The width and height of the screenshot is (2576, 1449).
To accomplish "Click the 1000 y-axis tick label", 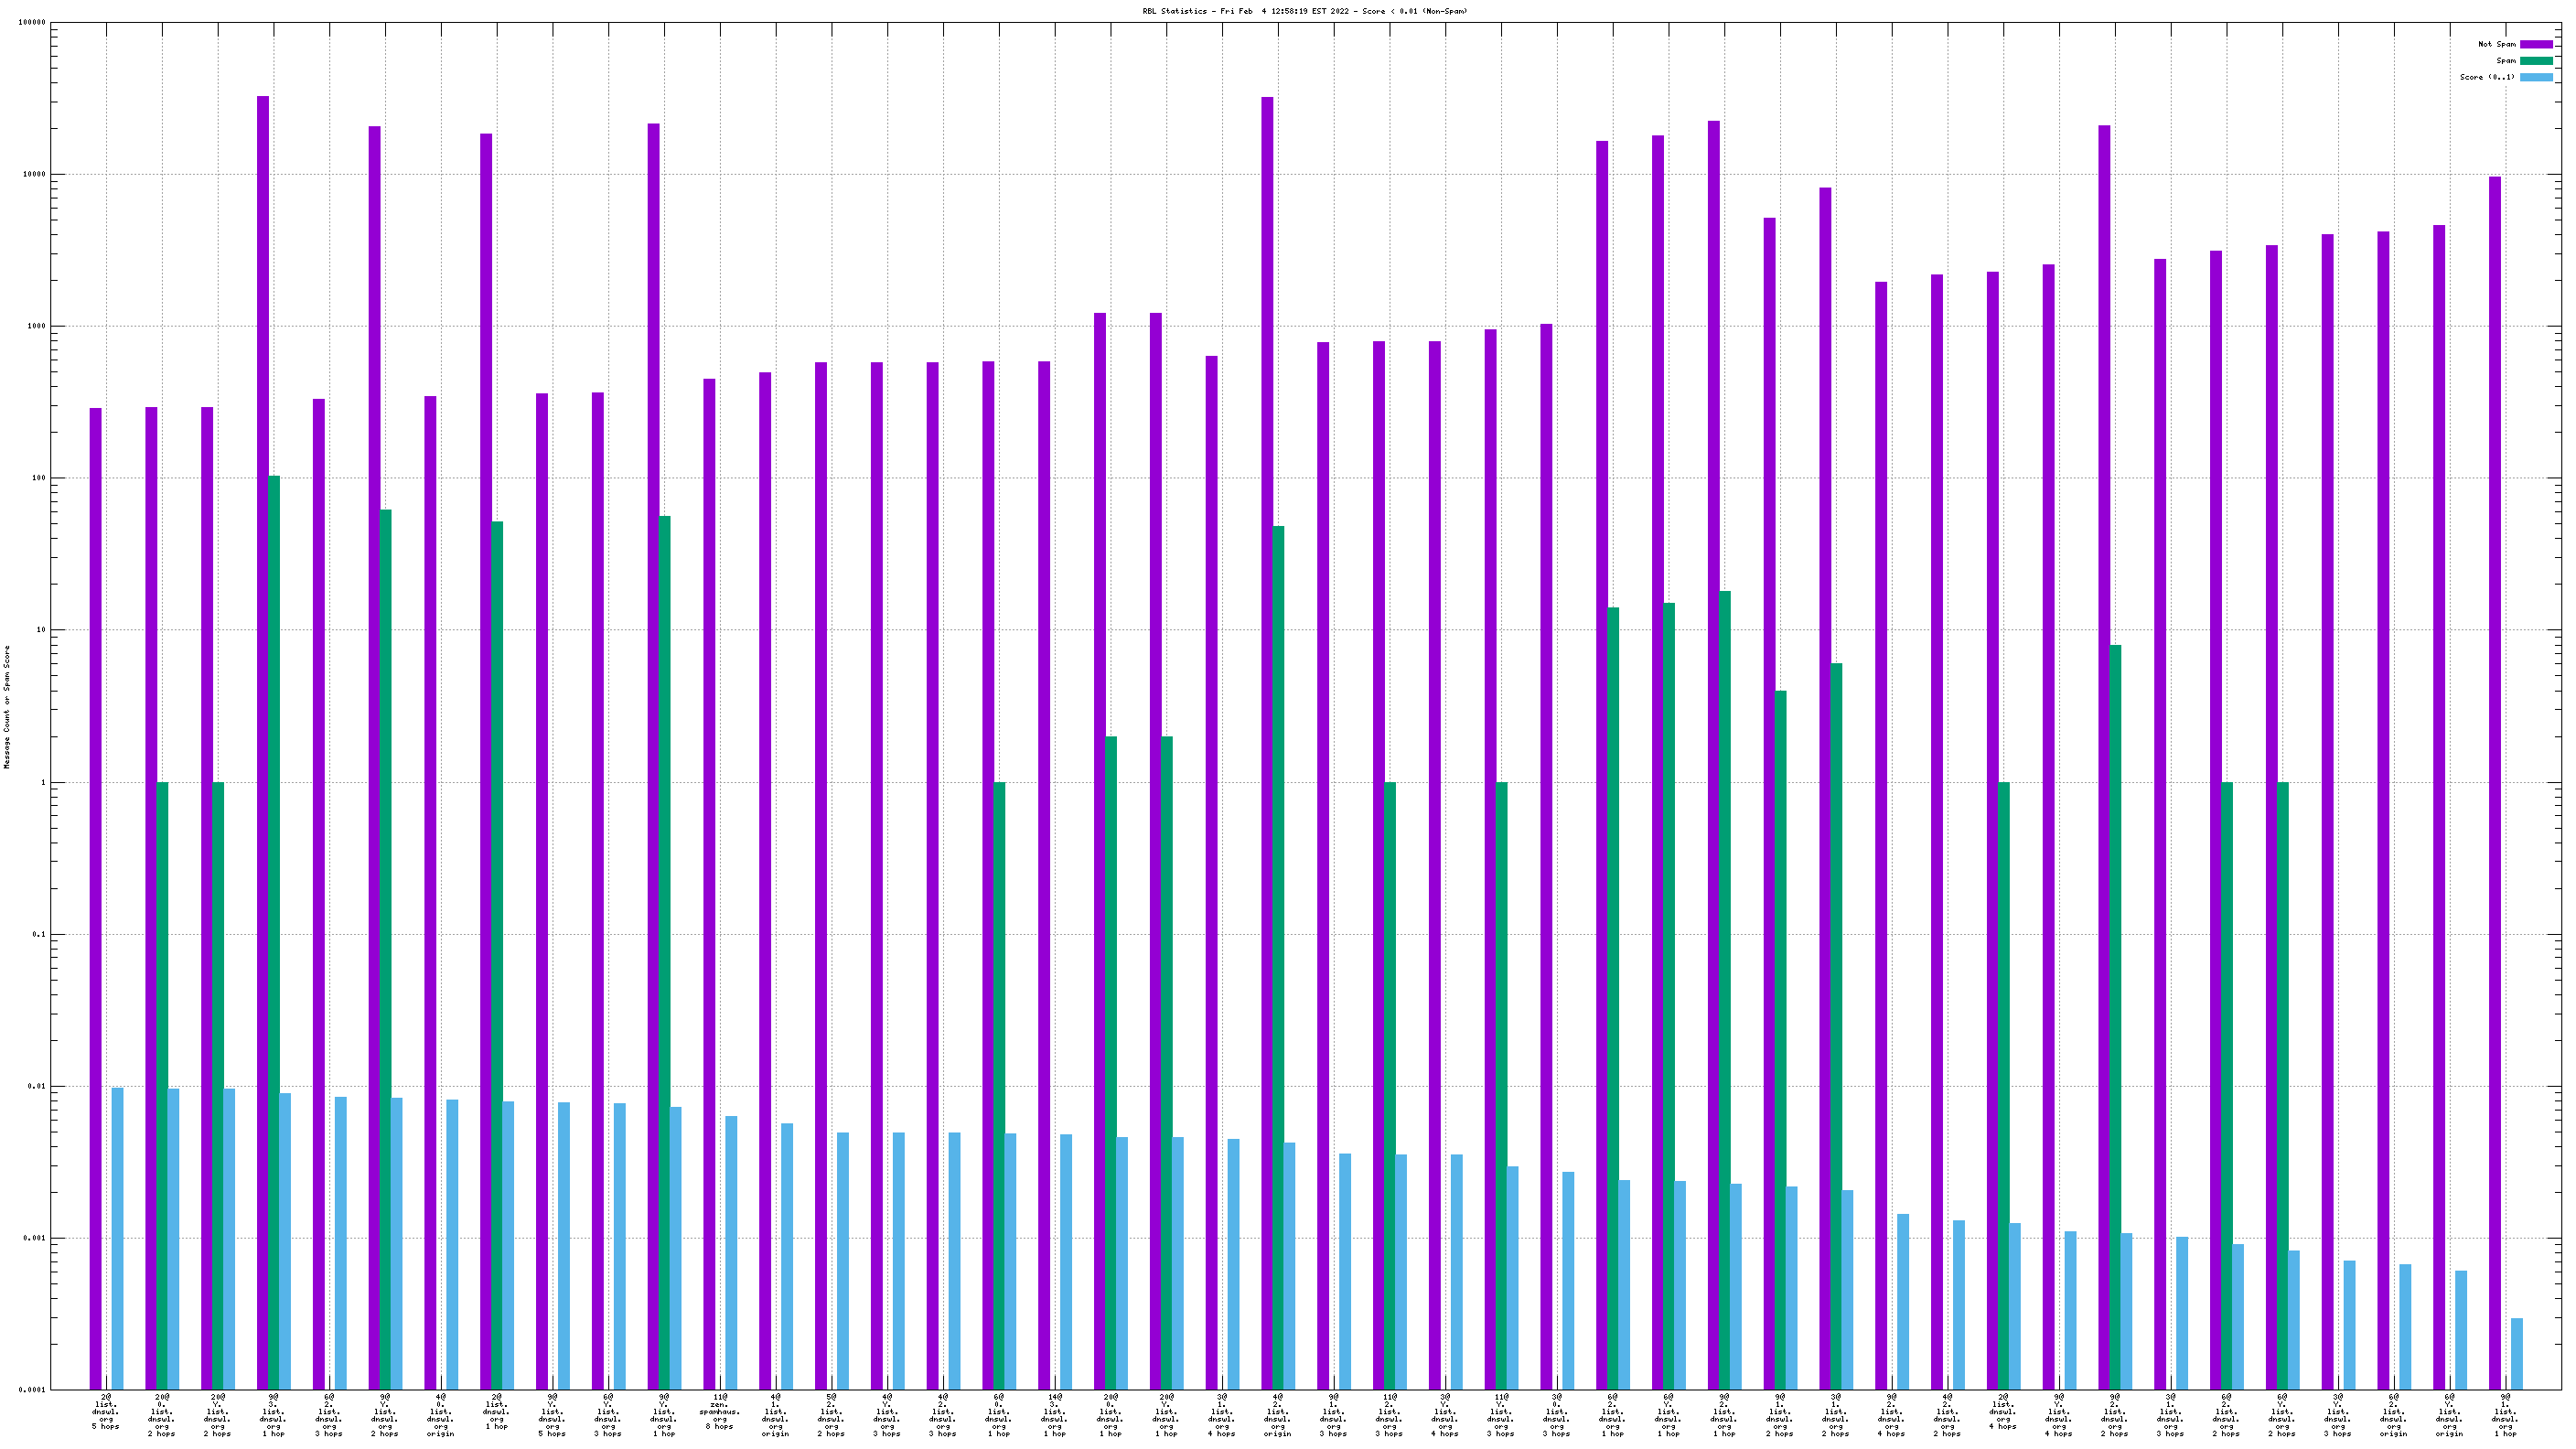I will [37, 326].
